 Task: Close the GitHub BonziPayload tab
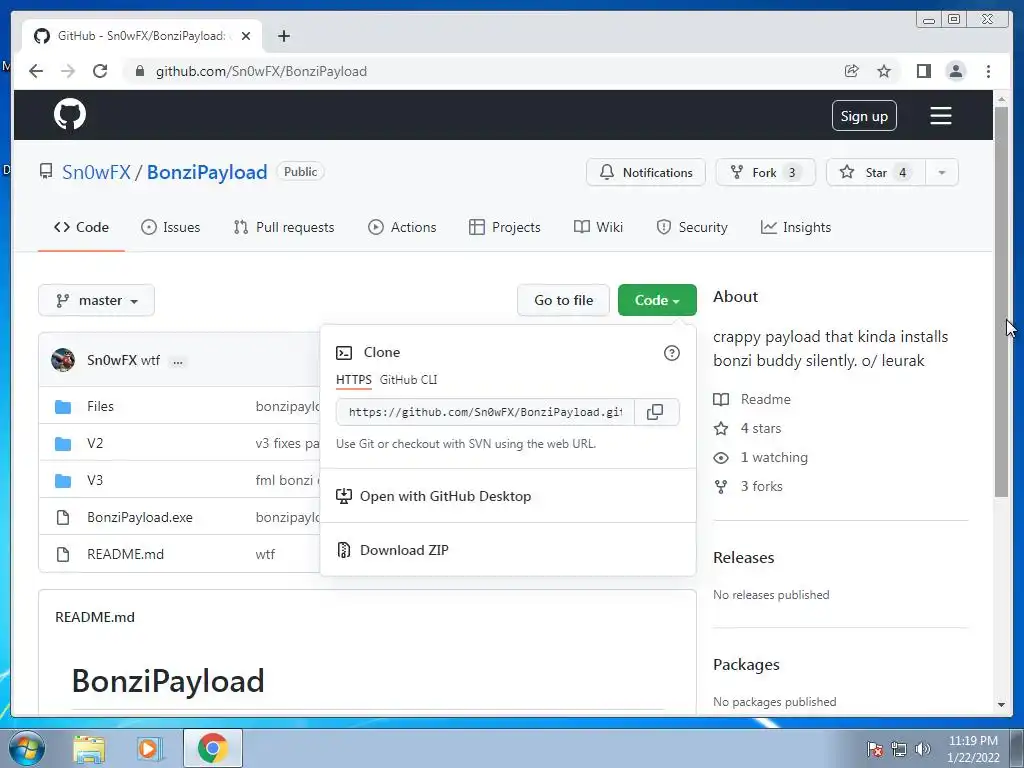pyautogui.click(x=246, y=36)
